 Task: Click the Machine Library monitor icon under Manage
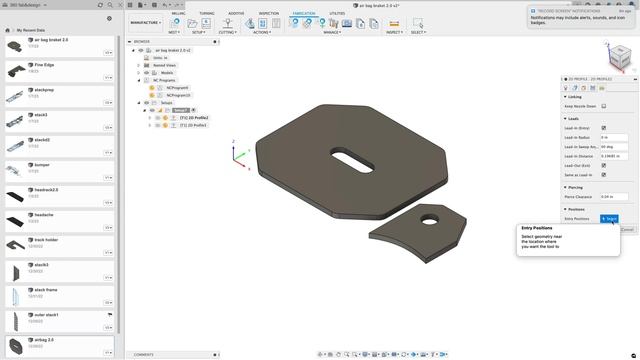347,23
